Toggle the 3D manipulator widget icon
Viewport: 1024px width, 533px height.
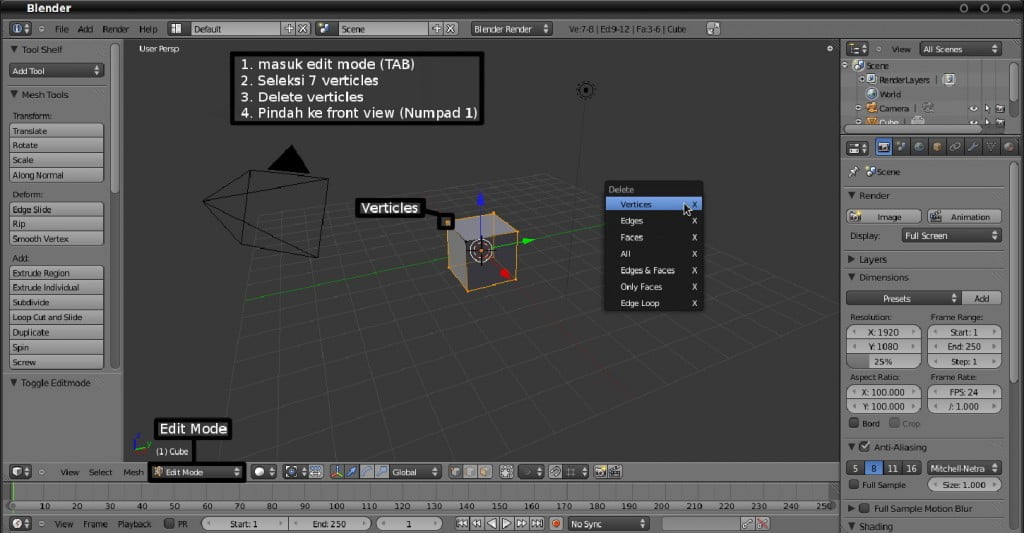pyautogui.click(x=337, y=472)
